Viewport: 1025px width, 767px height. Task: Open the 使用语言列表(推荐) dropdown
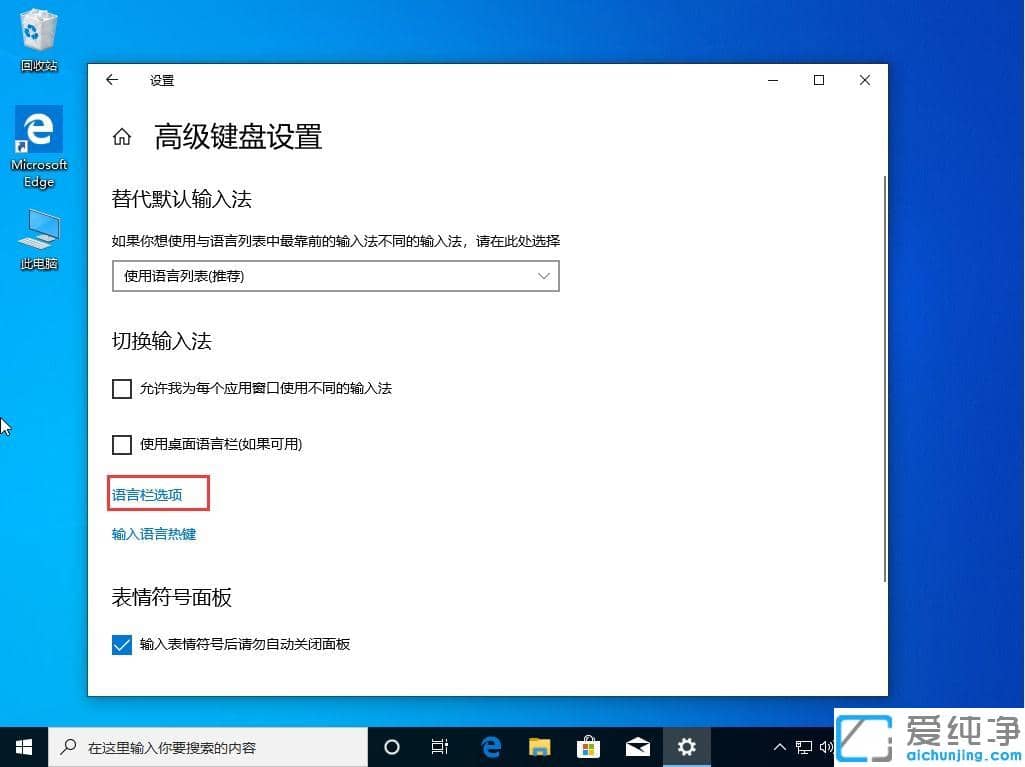point(335,276)
